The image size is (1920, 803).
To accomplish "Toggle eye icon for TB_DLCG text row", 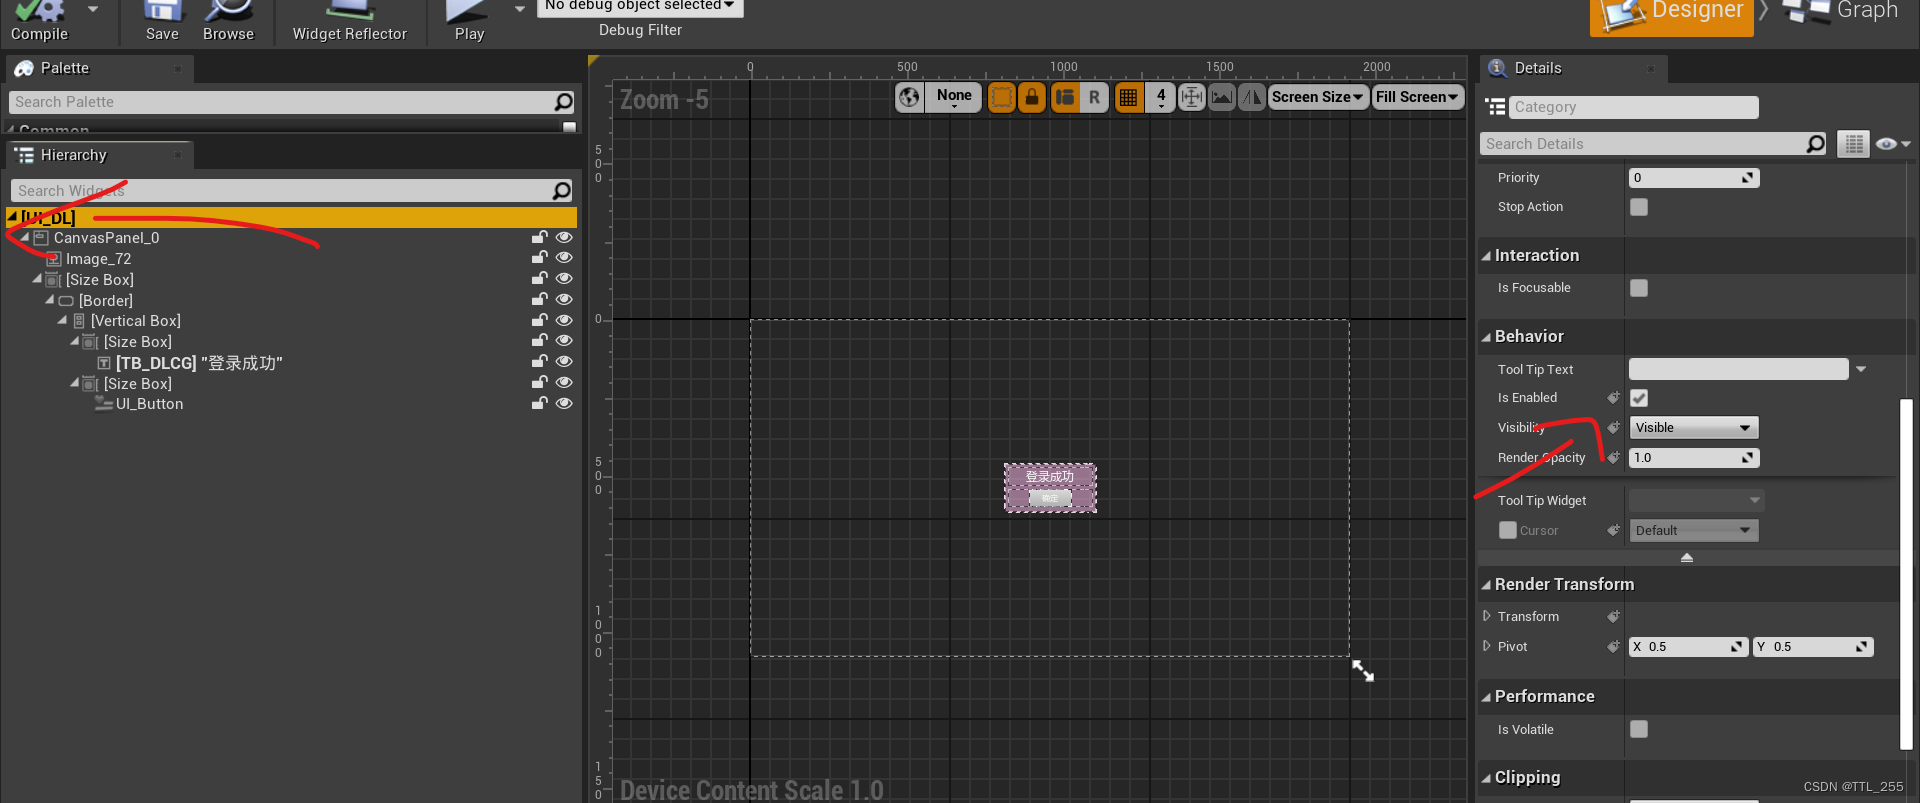I will pos(564,362).
